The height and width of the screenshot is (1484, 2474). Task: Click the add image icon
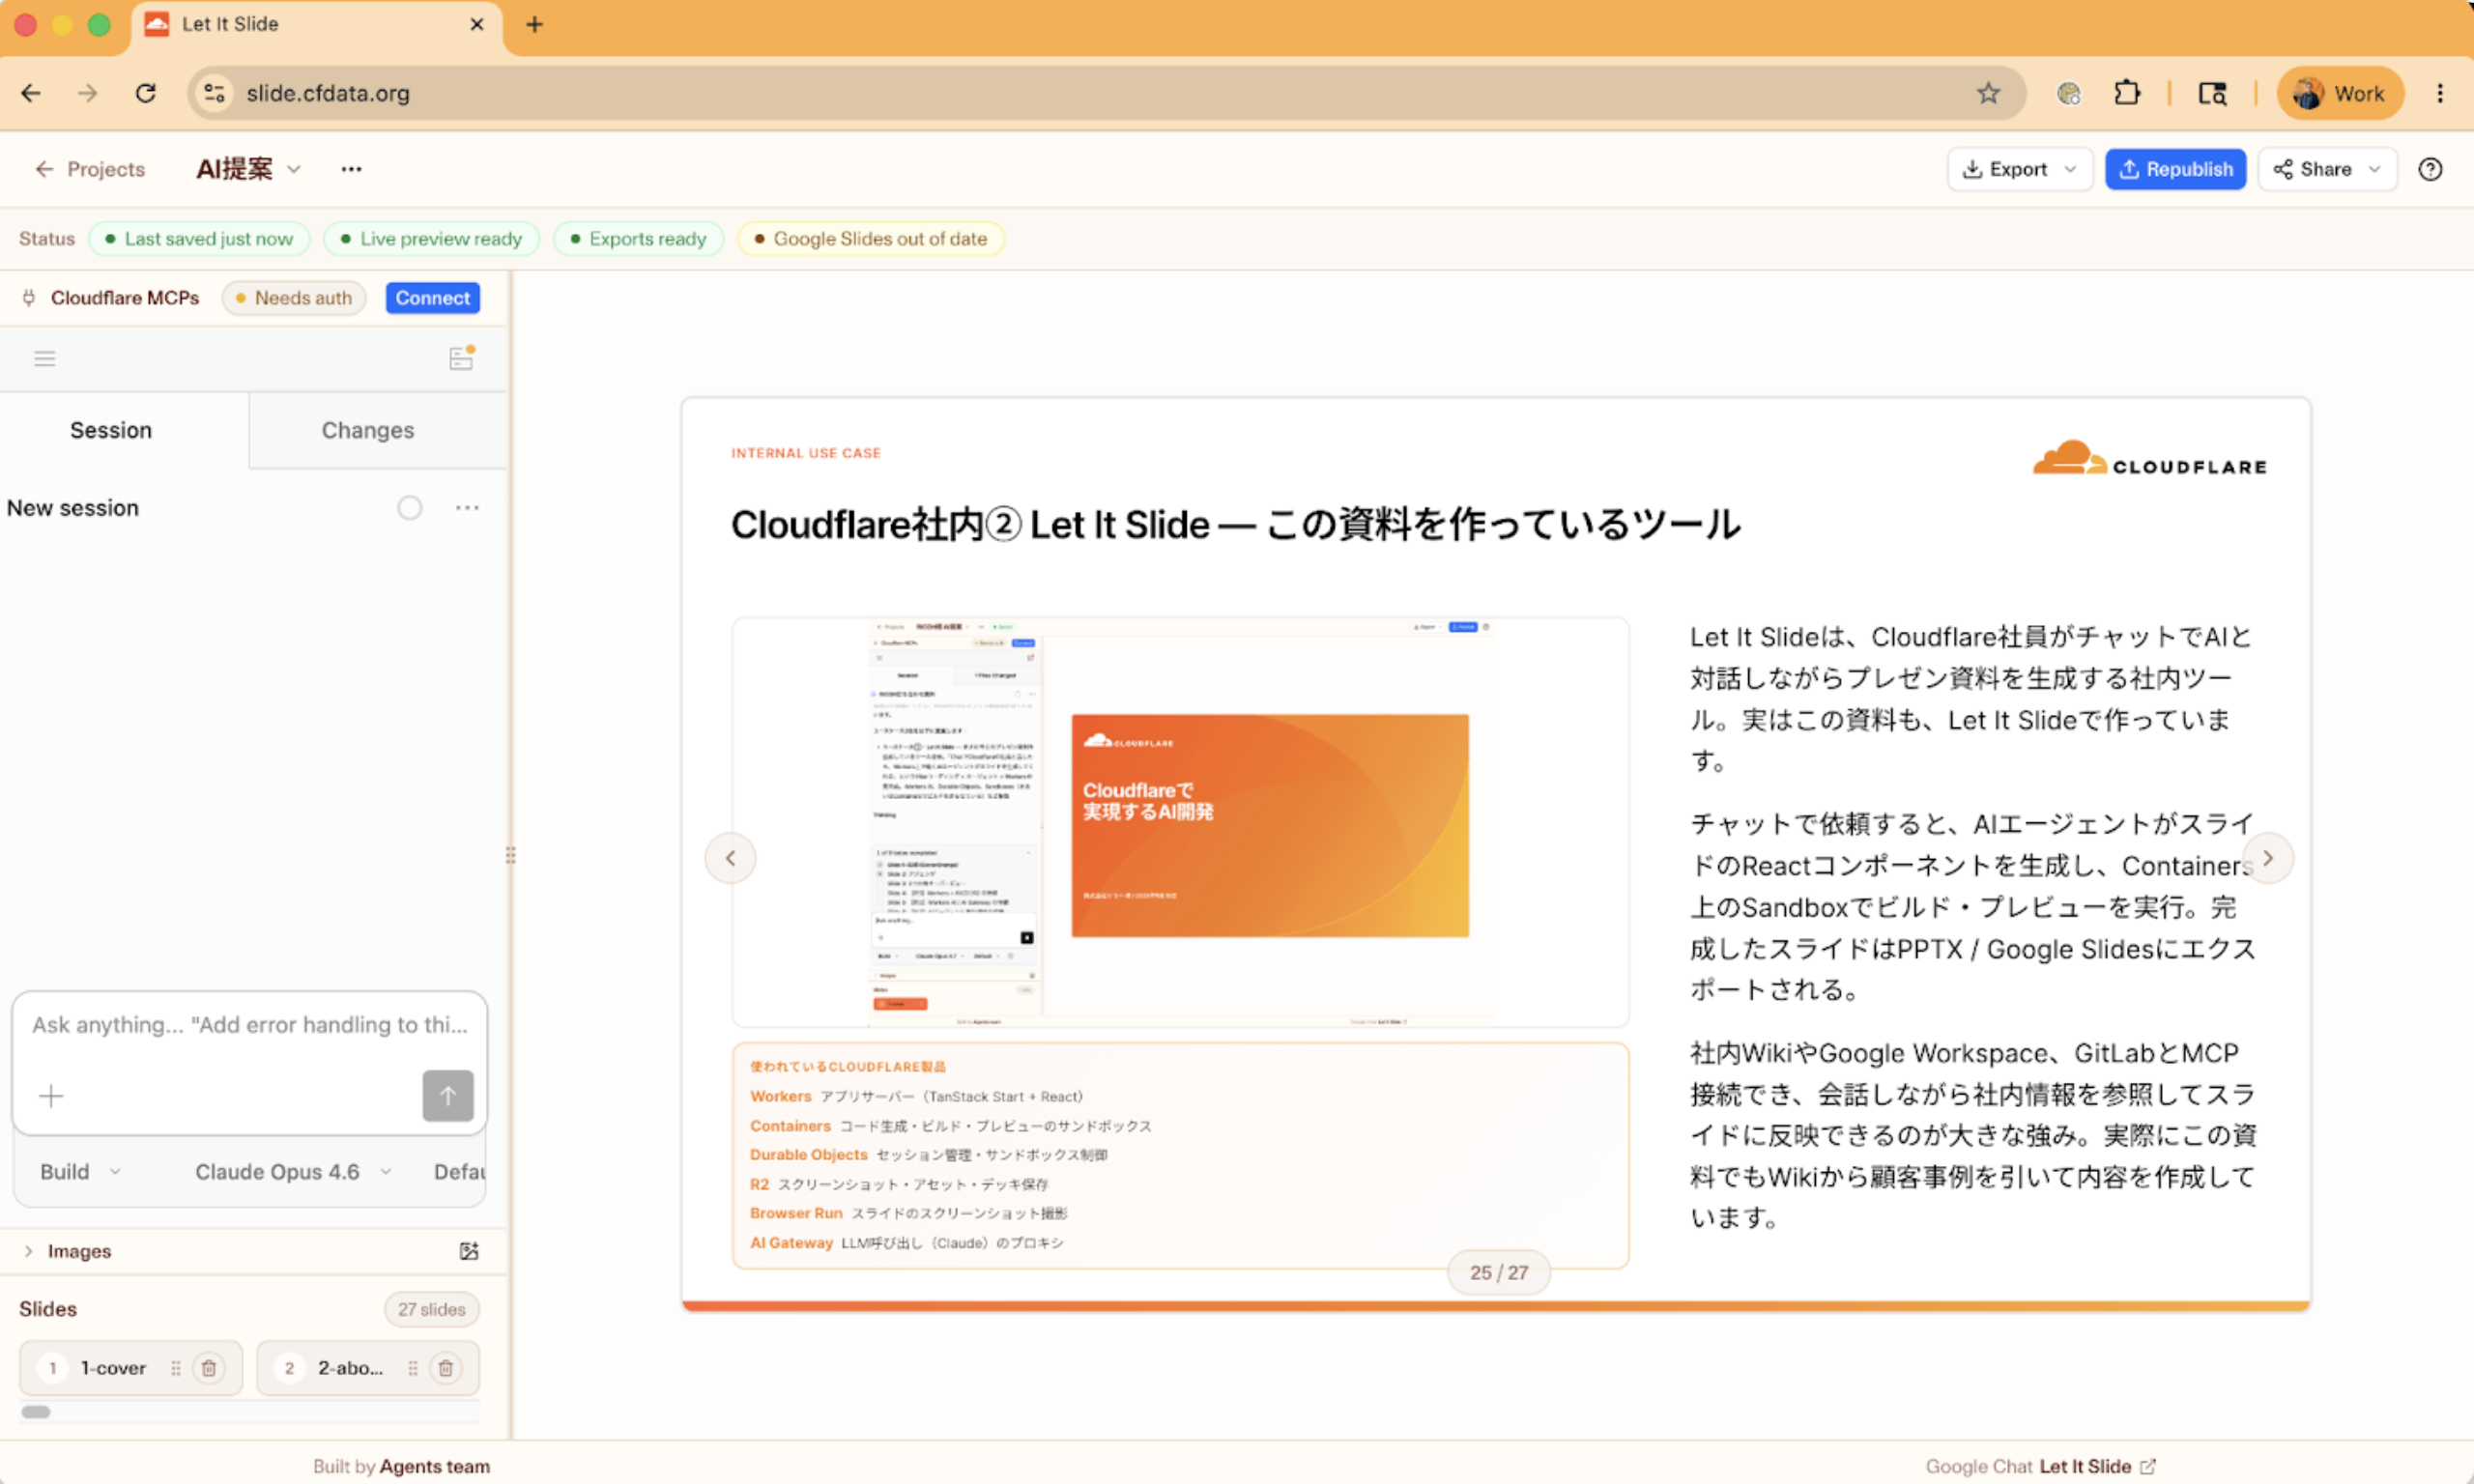pos(469,1251)
